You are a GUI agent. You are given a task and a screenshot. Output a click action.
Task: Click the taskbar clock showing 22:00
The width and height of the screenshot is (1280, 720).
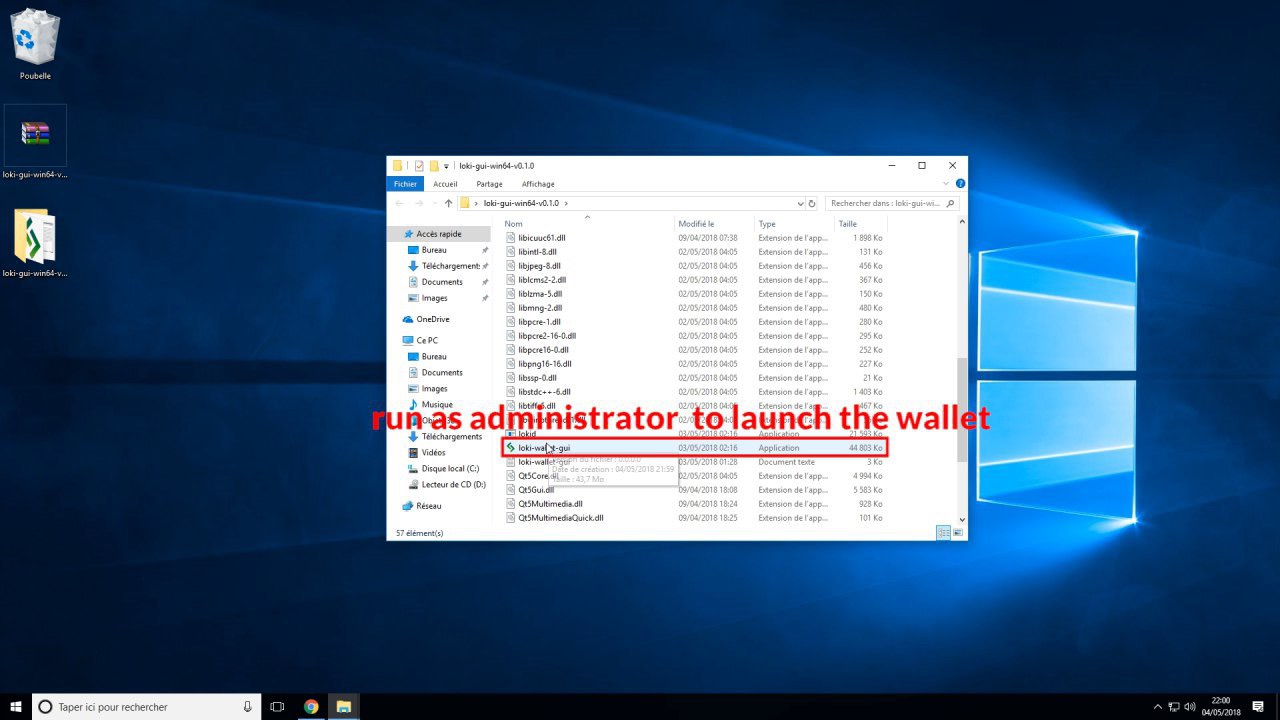(x=1220, y=707)
